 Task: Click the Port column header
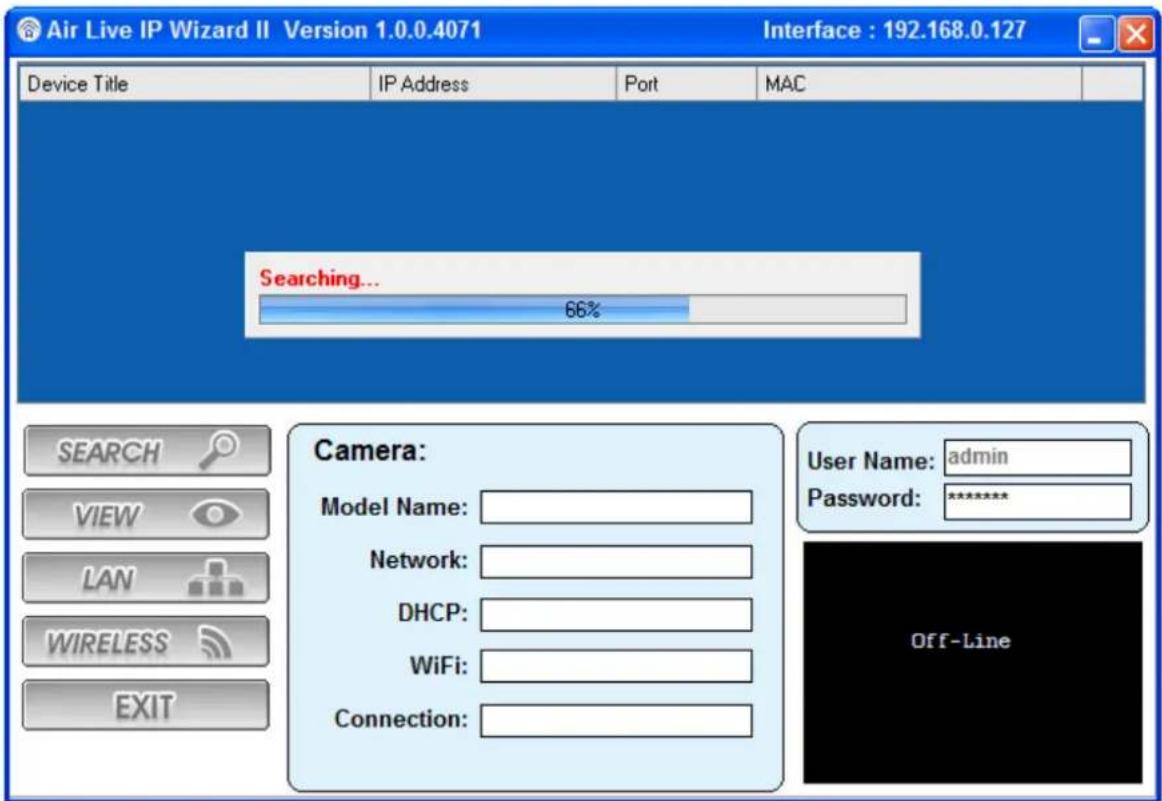point(685,84)
